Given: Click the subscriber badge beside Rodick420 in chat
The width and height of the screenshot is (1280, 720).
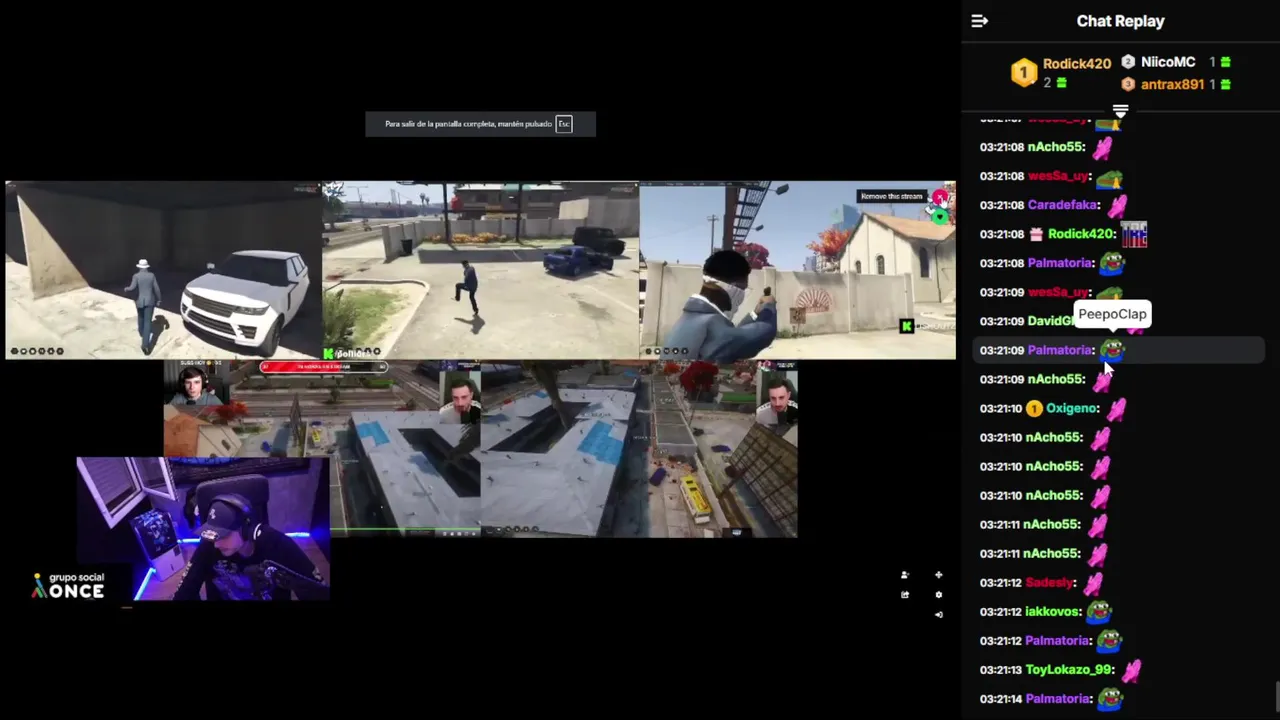Looking at the screenshot, I should click(x=1035, y=234).
